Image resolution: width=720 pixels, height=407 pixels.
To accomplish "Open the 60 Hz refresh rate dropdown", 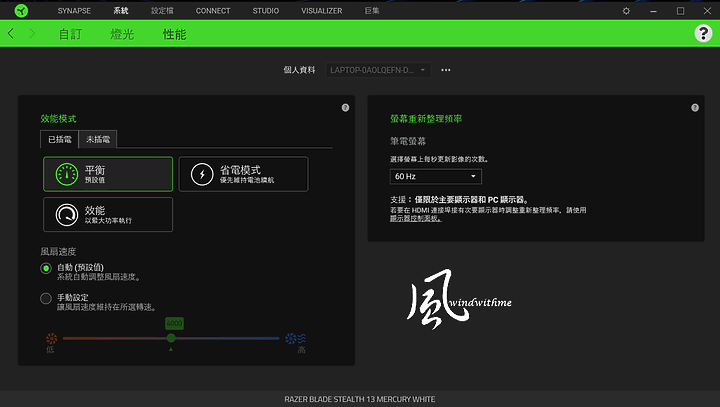I will [x=436, y=176].
